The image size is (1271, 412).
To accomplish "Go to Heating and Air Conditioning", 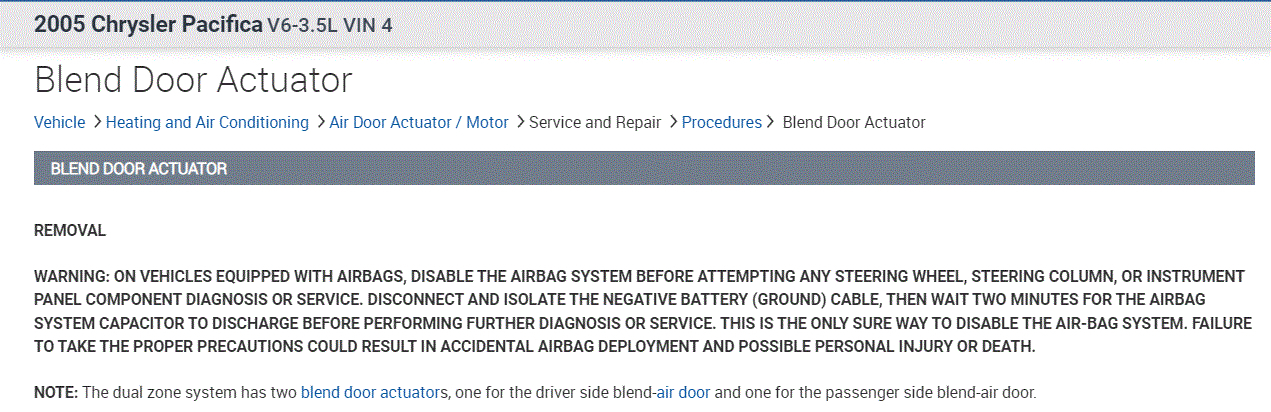I will point(207,122).
